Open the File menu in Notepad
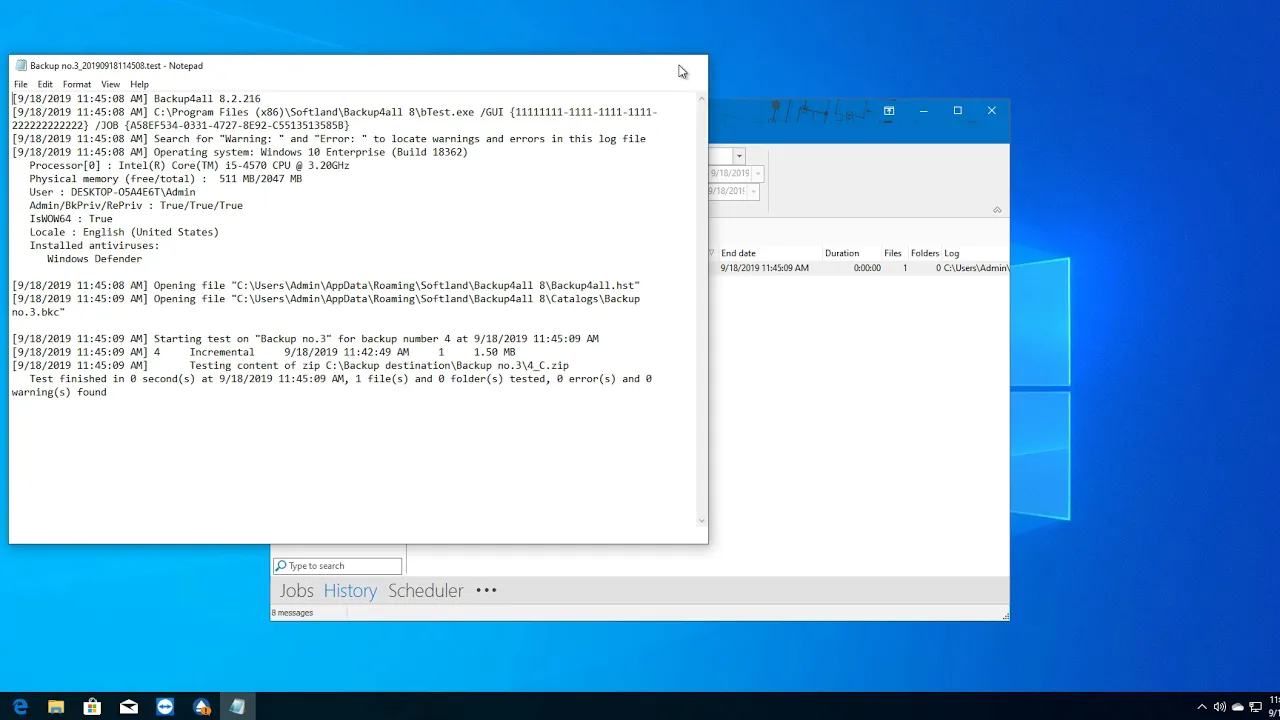 (20, 84)
